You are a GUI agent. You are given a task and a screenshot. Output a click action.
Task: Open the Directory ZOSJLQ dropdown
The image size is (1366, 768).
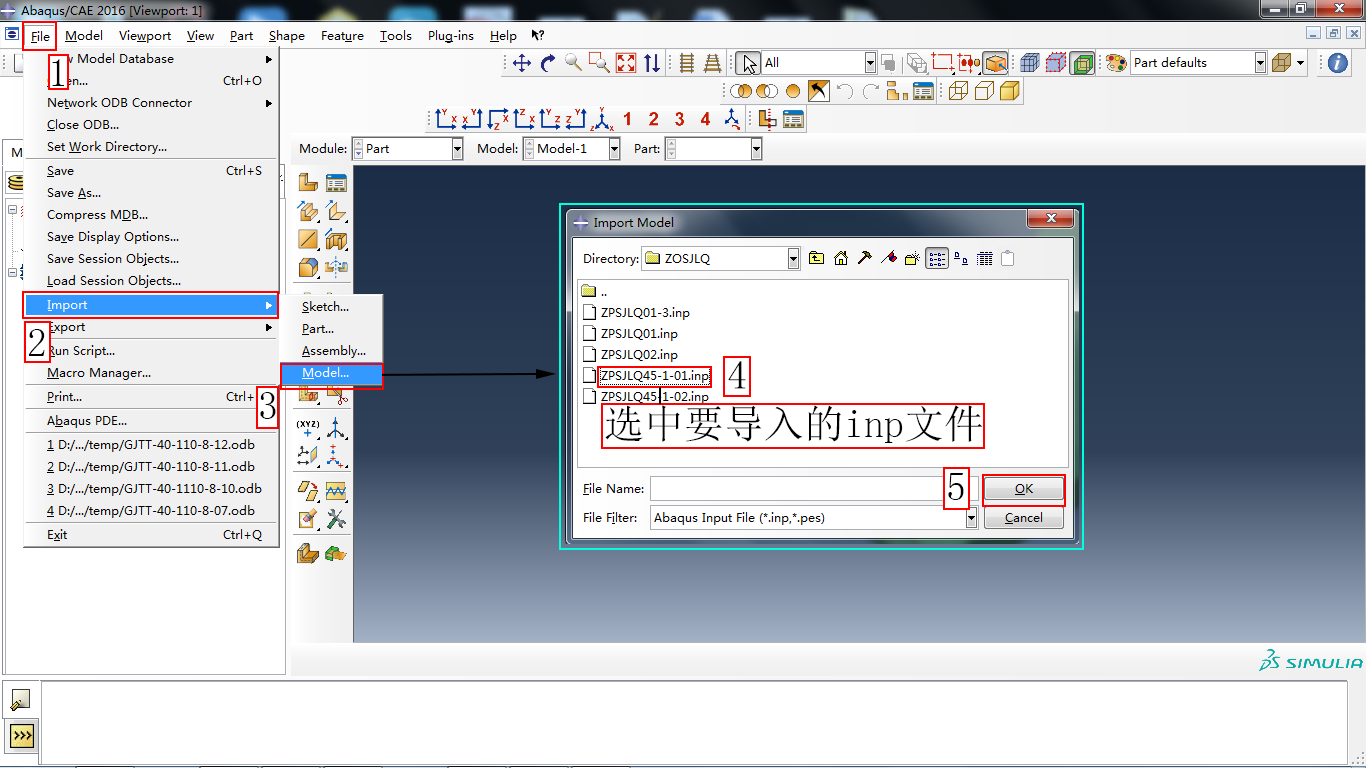point(793,258)
